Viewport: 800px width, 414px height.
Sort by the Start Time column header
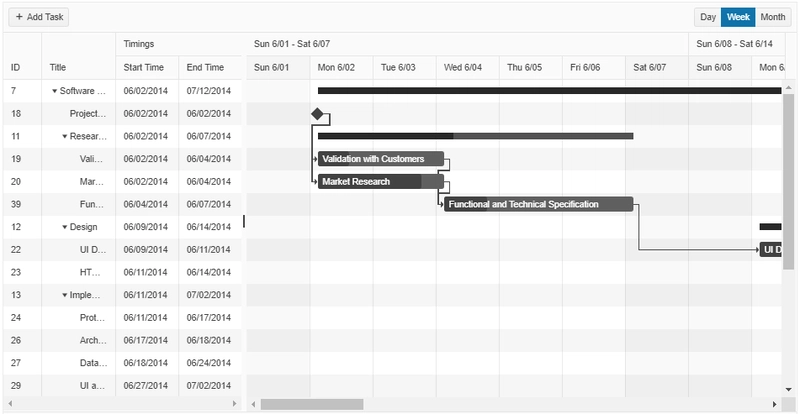coord(147,67)
